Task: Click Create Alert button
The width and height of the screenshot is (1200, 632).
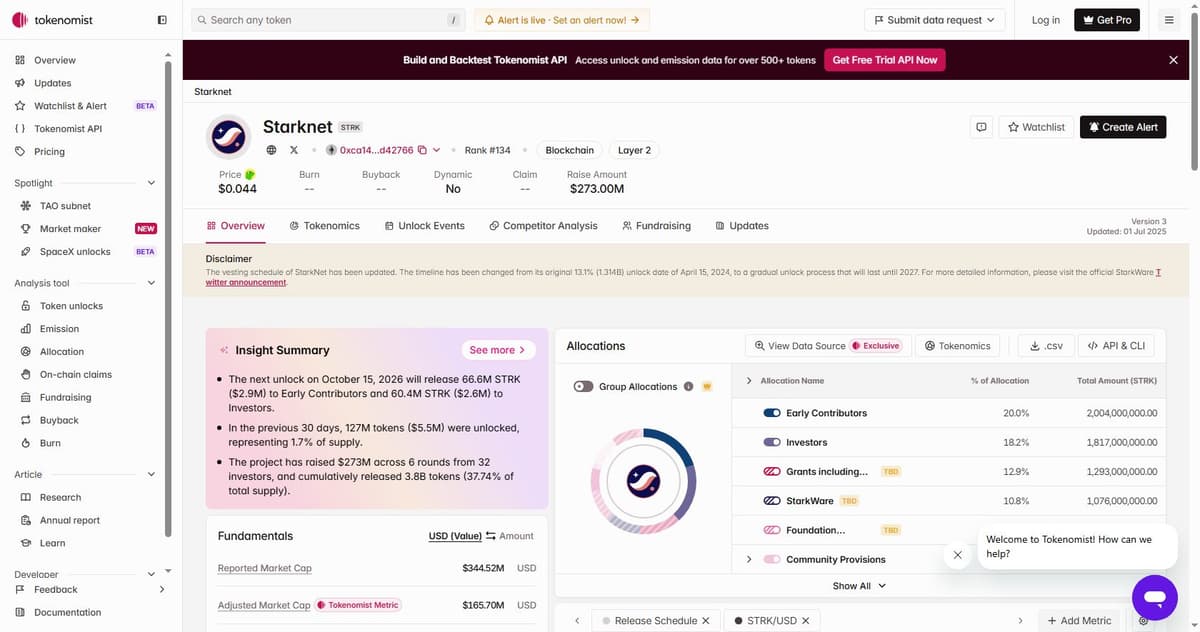Action: click(1123, 127)
